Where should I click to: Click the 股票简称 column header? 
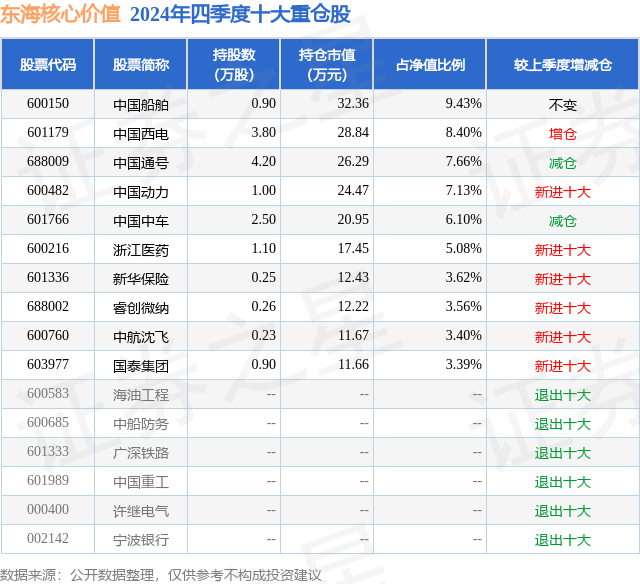click(141, 64)
